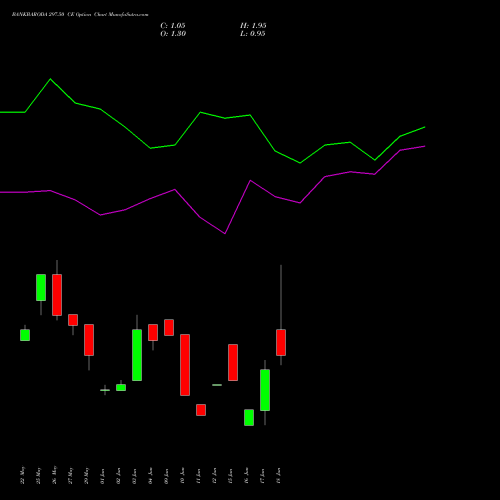Click the magenta indicator line lowest point
The height and width of the screenshot is (500, 500).
(225, 233)
